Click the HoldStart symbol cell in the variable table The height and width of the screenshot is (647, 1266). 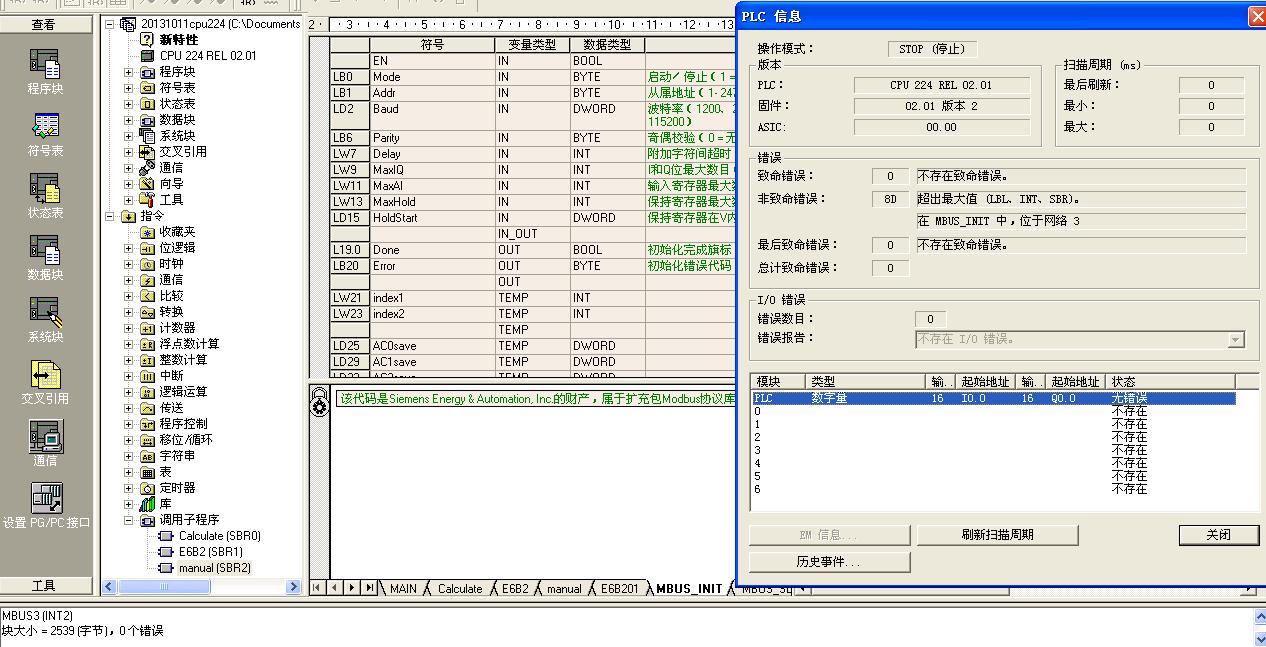click(x=432, y=218)
